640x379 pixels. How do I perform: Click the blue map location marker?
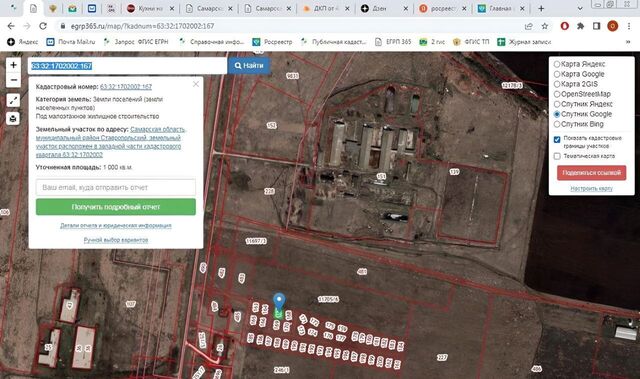tap(279, 301)
